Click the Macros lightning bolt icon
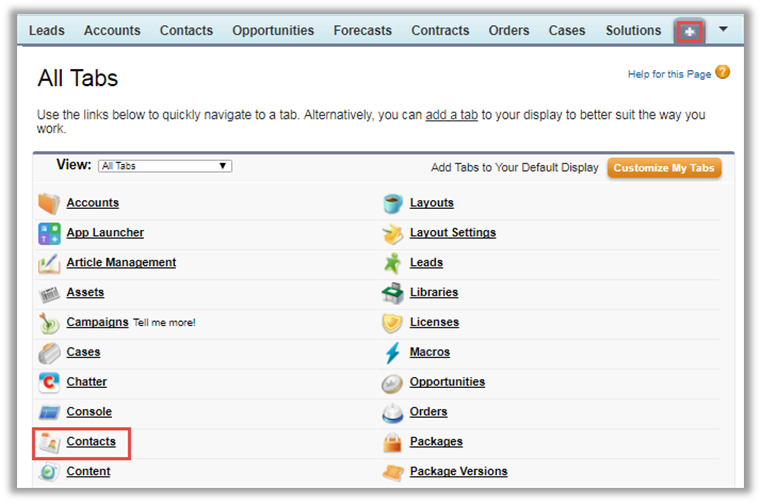 click(x=392, y=353)
